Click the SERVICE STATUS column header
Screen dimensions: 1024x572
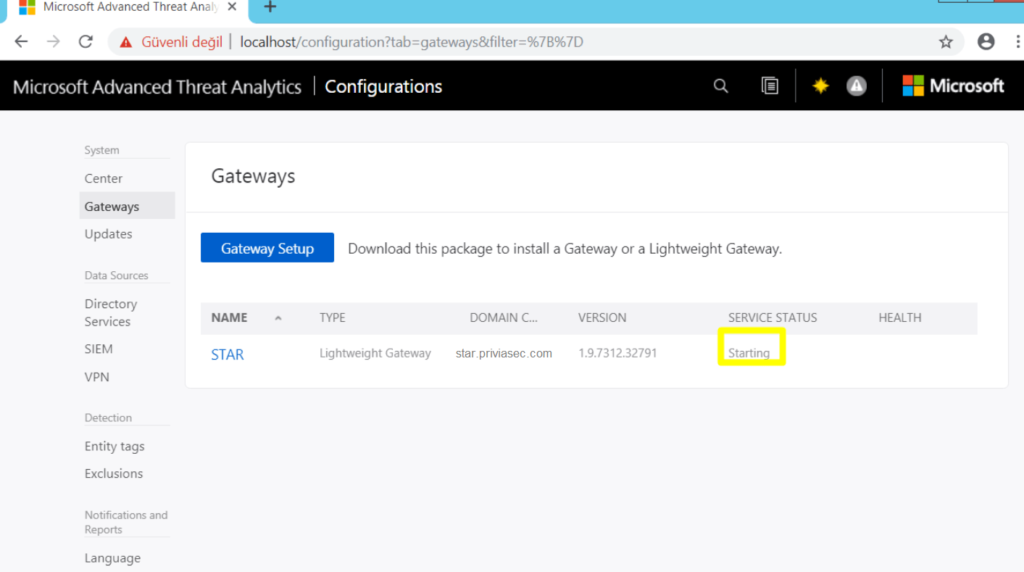(772, 318)
